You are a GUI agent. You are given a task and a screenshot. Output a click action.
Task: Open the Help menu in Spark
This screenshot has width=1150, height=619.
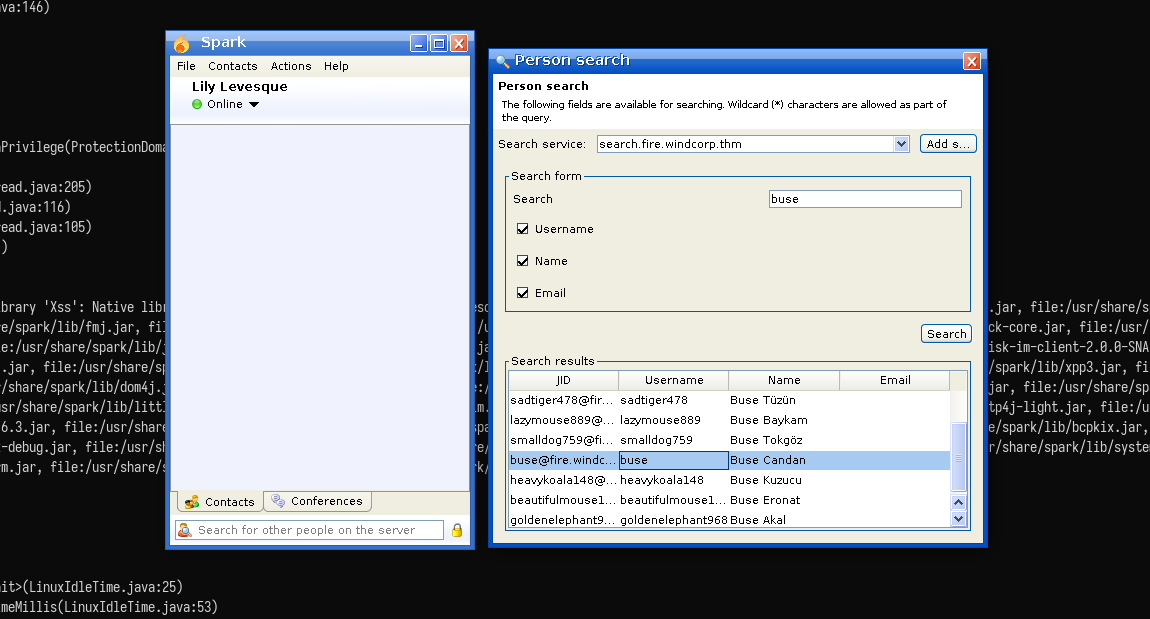336,66
